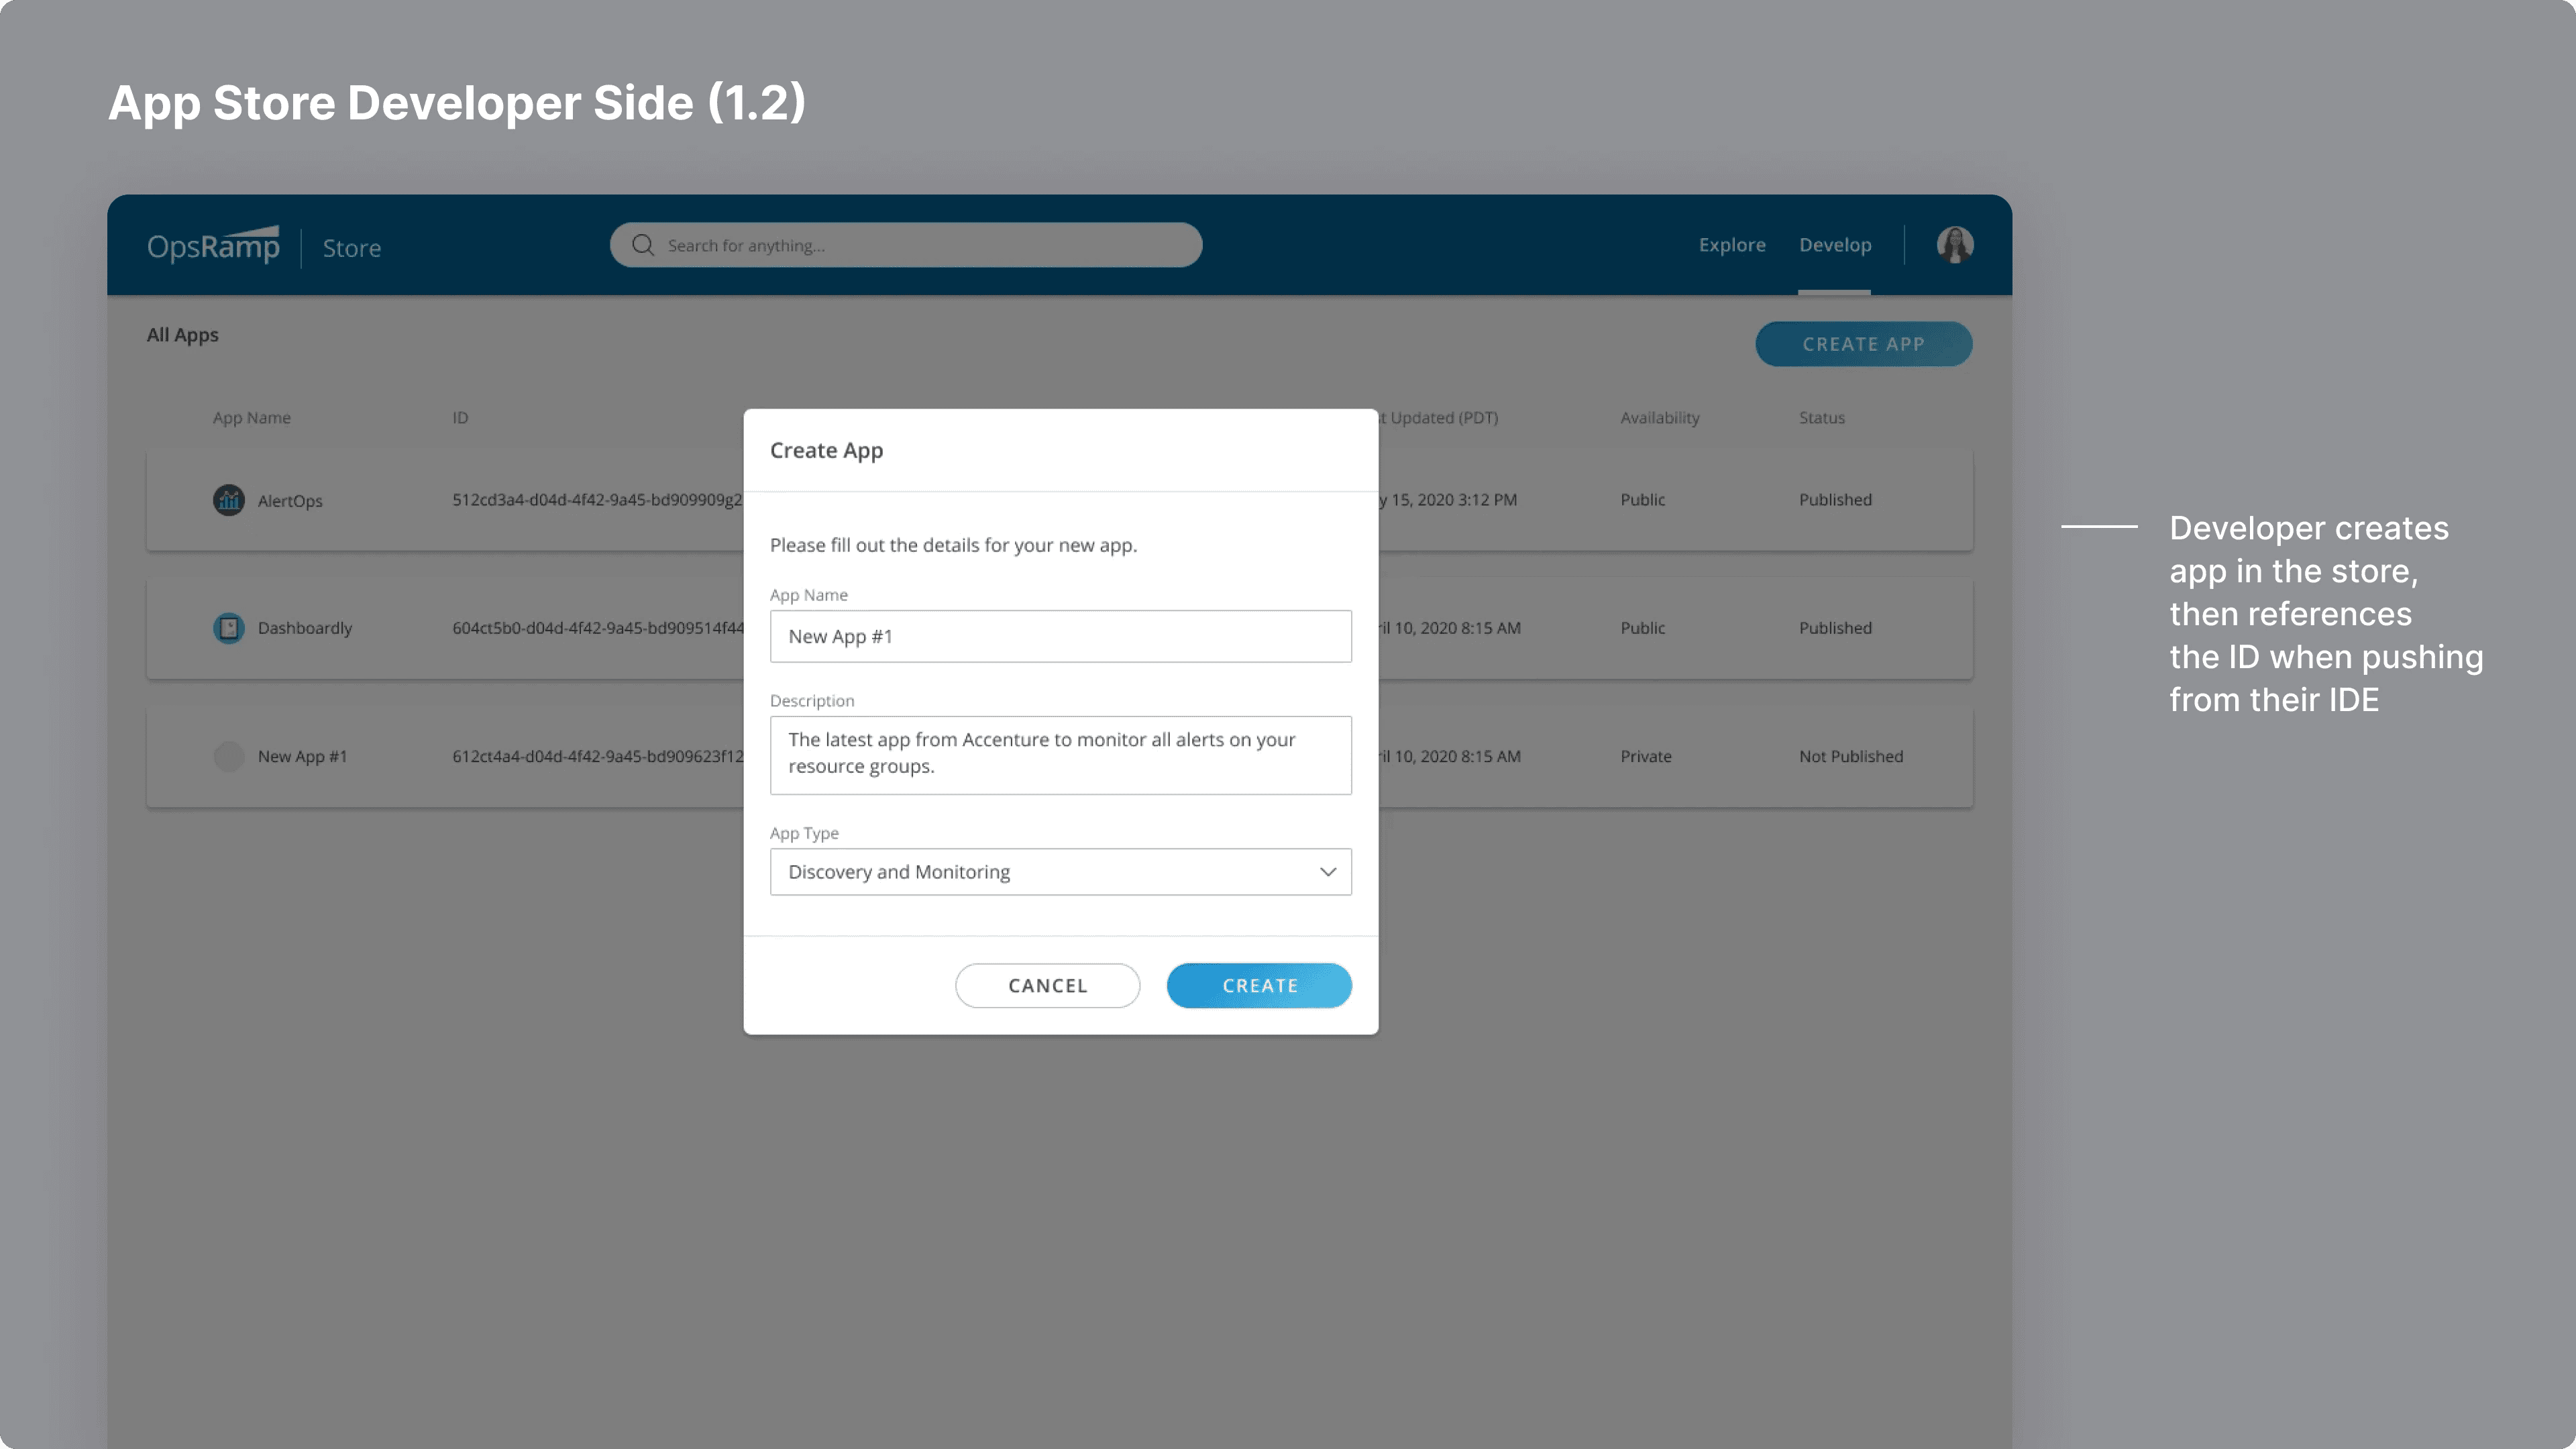Click the Store link in header
This screenshot has width=2576, height=1449.
(x=351, y=248)
